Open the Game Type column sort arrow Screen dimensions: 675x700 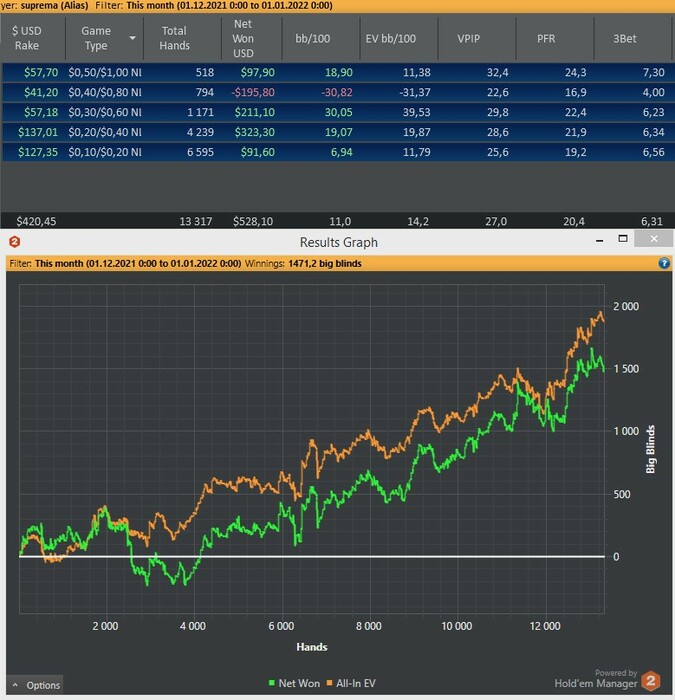132,38
